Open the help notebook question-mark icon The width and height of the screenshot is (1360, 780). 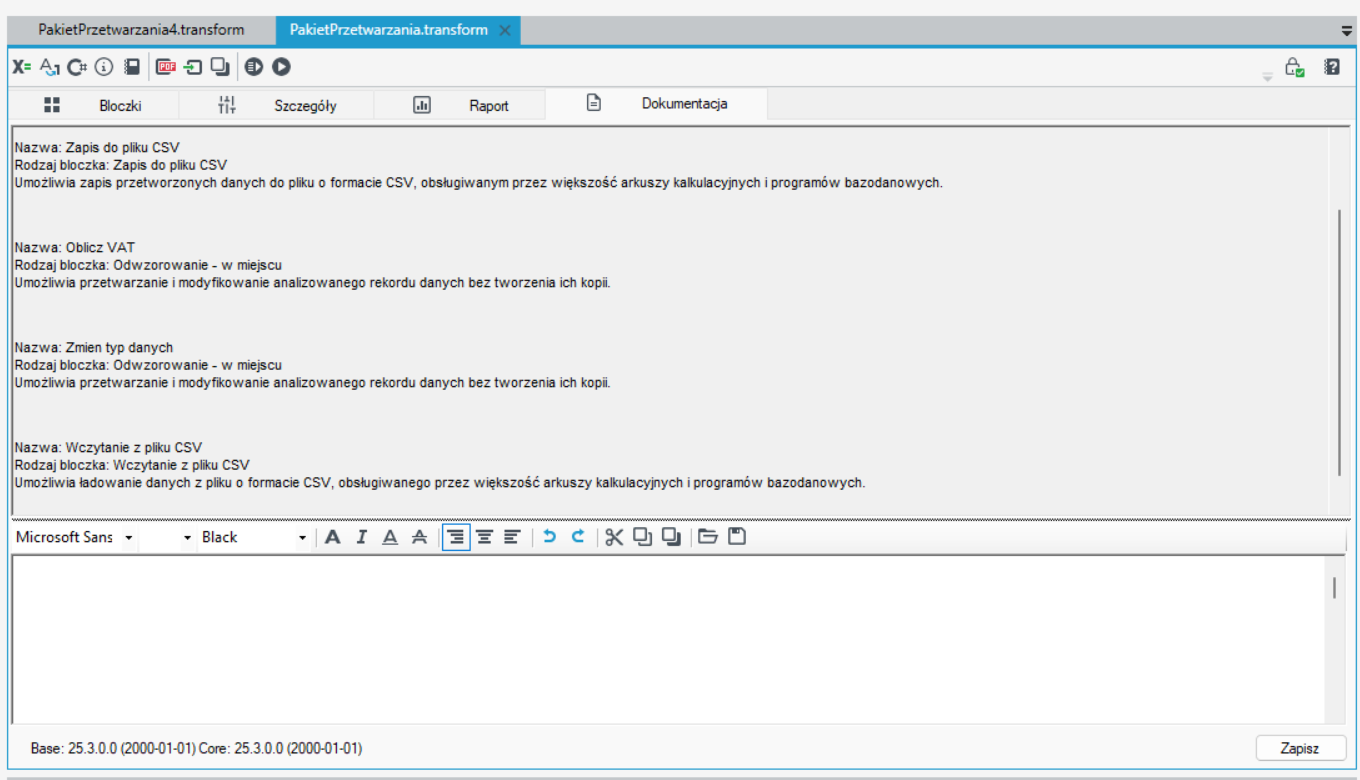click(x=1332, y=67)
